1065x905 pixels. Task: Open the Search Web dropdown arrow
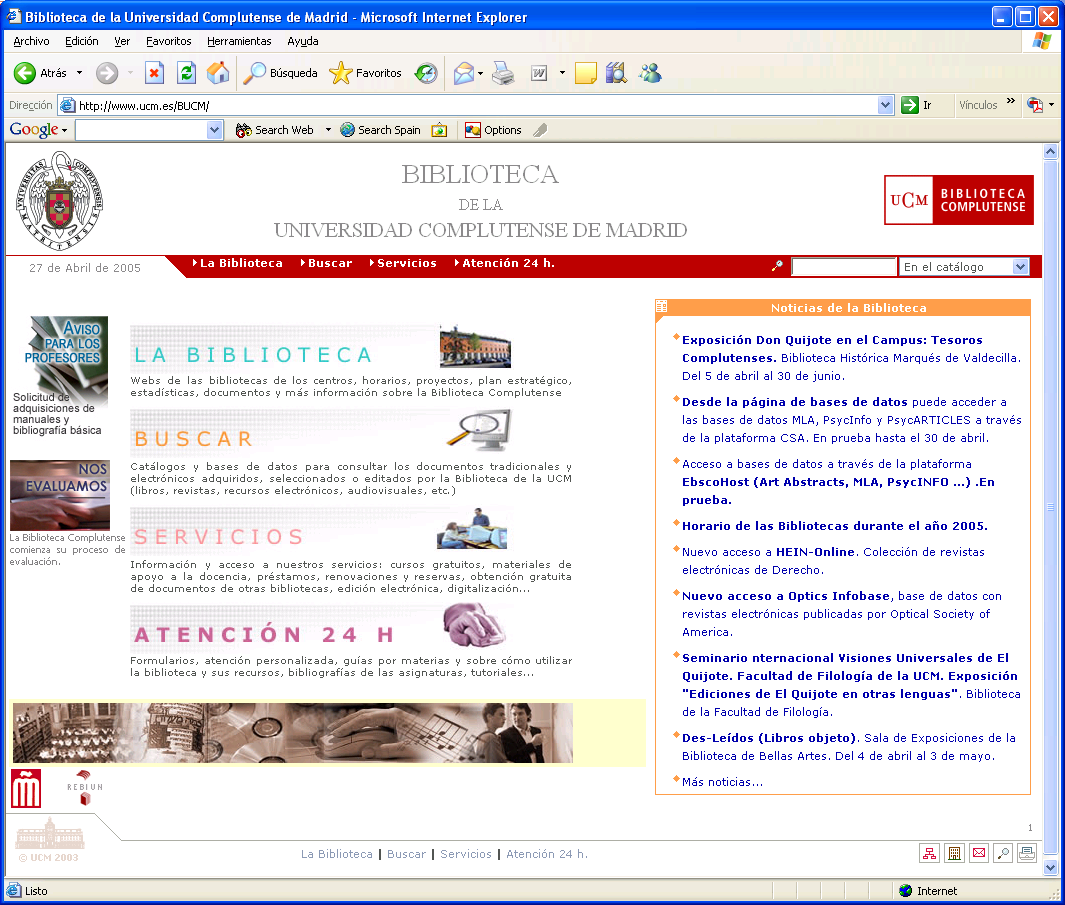328,130
